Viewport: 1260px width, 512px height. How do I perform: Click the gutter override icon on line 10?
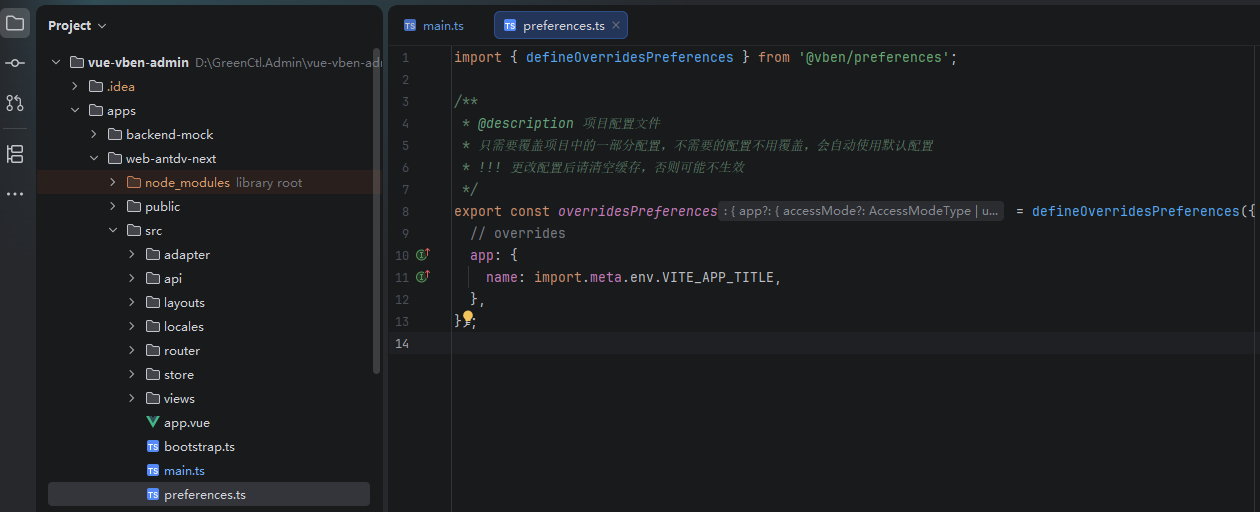click(x=422, y=255)
